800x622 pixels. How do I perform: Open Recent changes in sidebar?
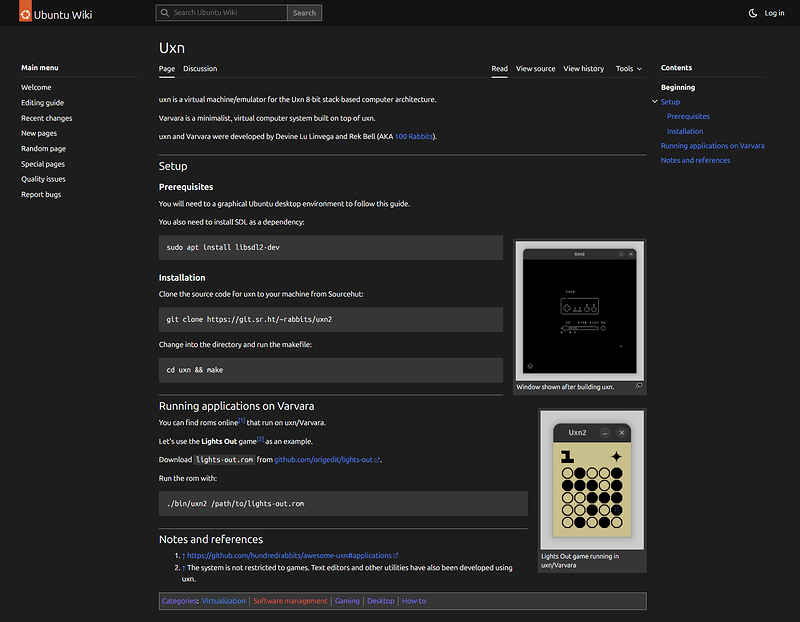tap(46, 118)
